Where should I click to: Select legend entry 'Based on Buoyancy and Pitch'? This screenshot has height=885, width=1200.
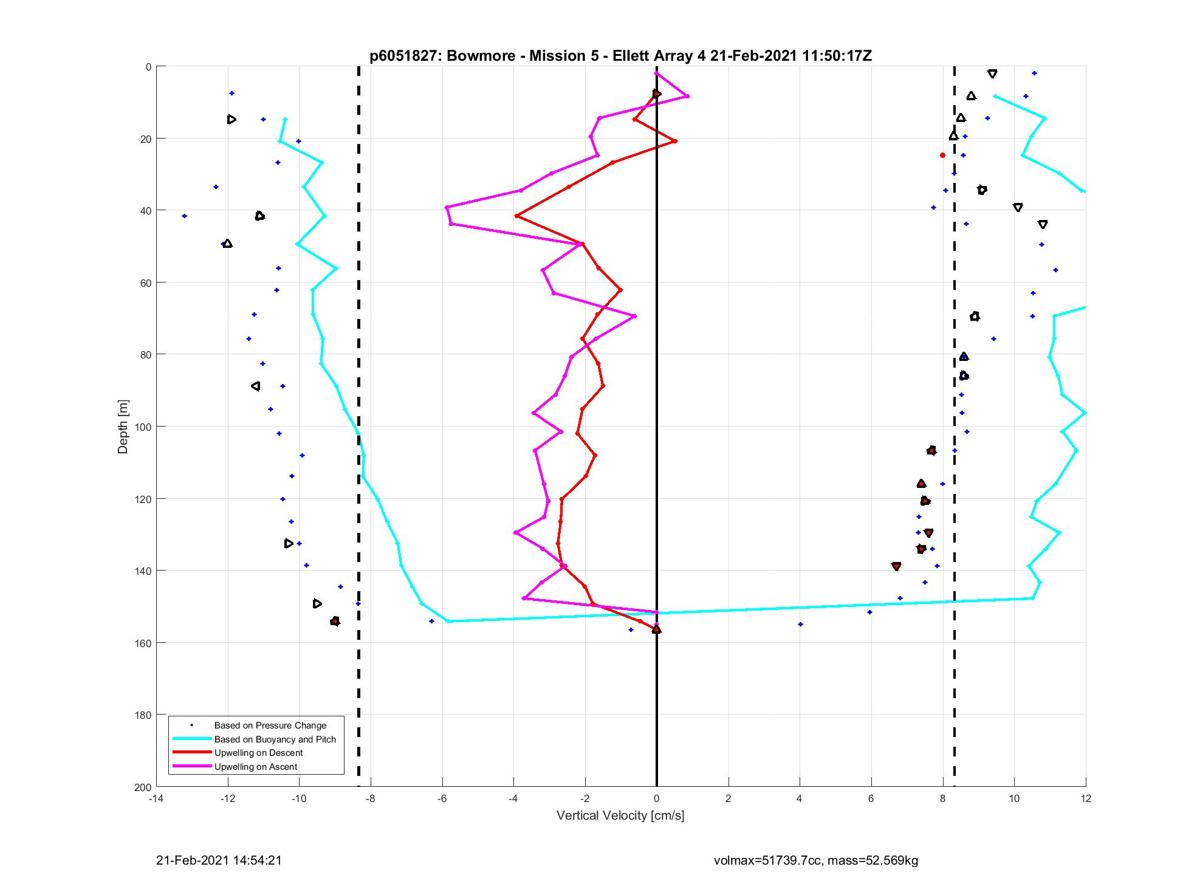point(277,739)
